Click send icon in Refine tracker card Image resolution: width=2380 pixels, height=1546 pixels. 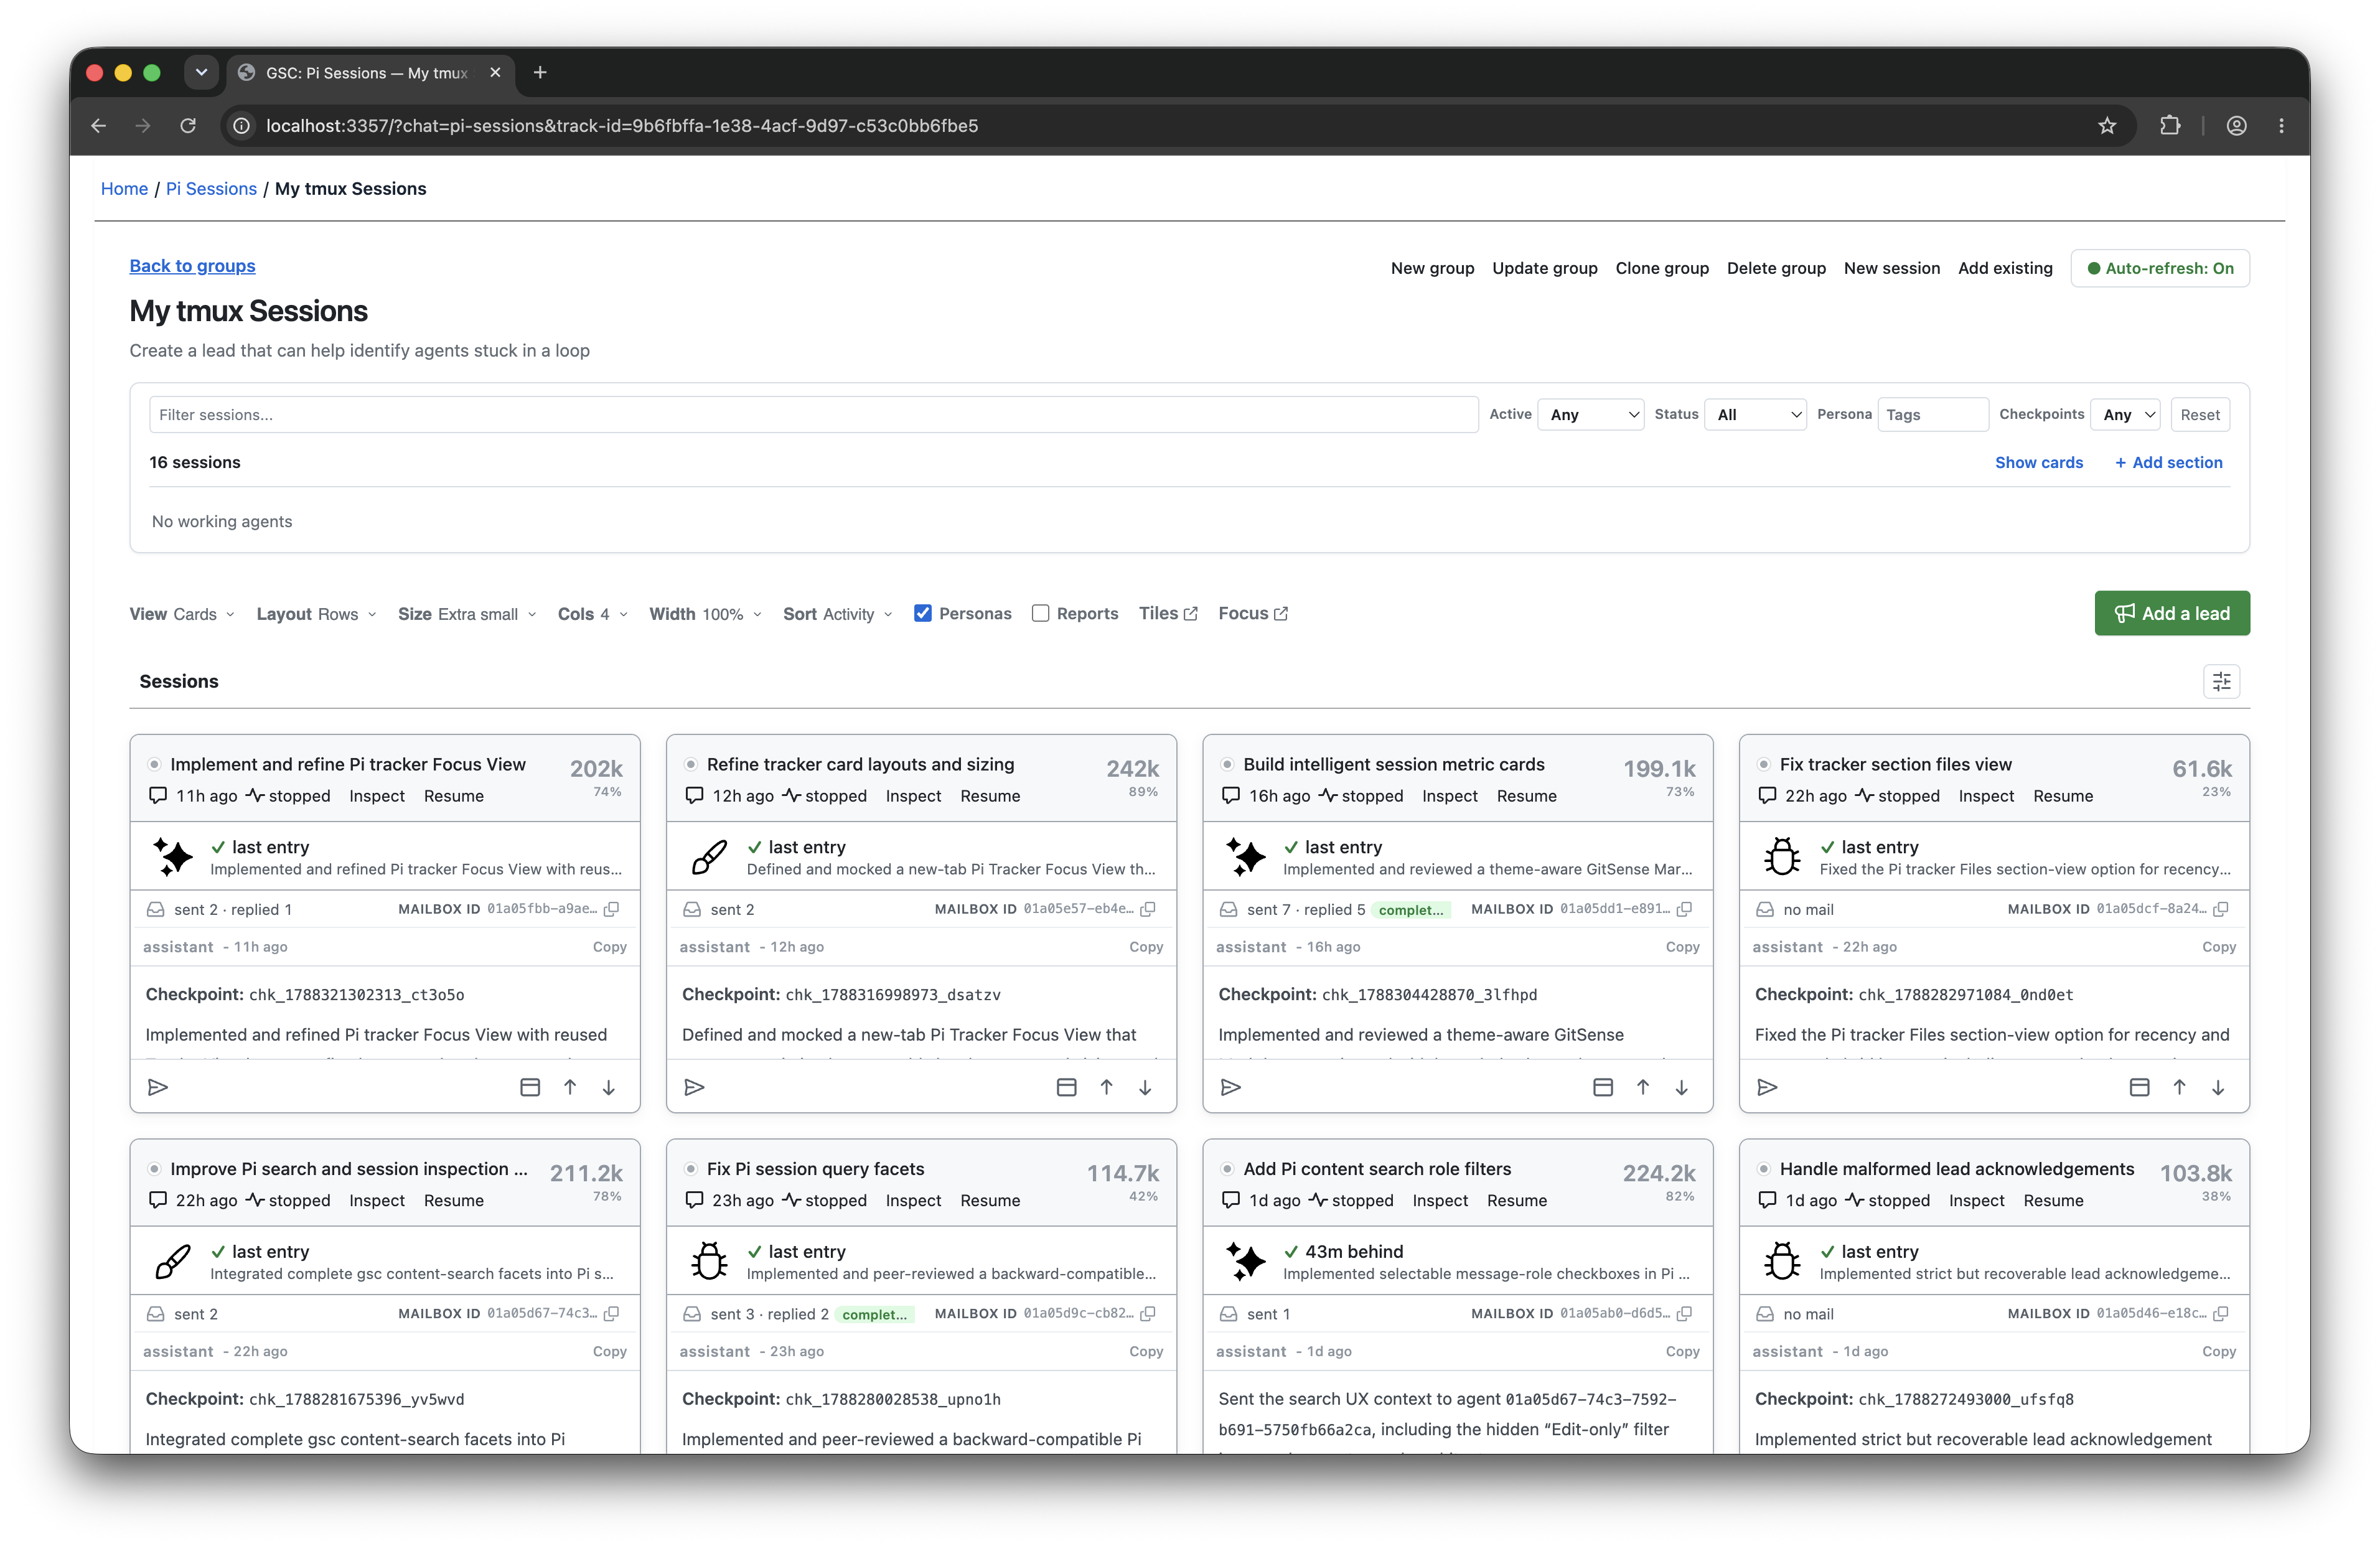(694, 1087)
